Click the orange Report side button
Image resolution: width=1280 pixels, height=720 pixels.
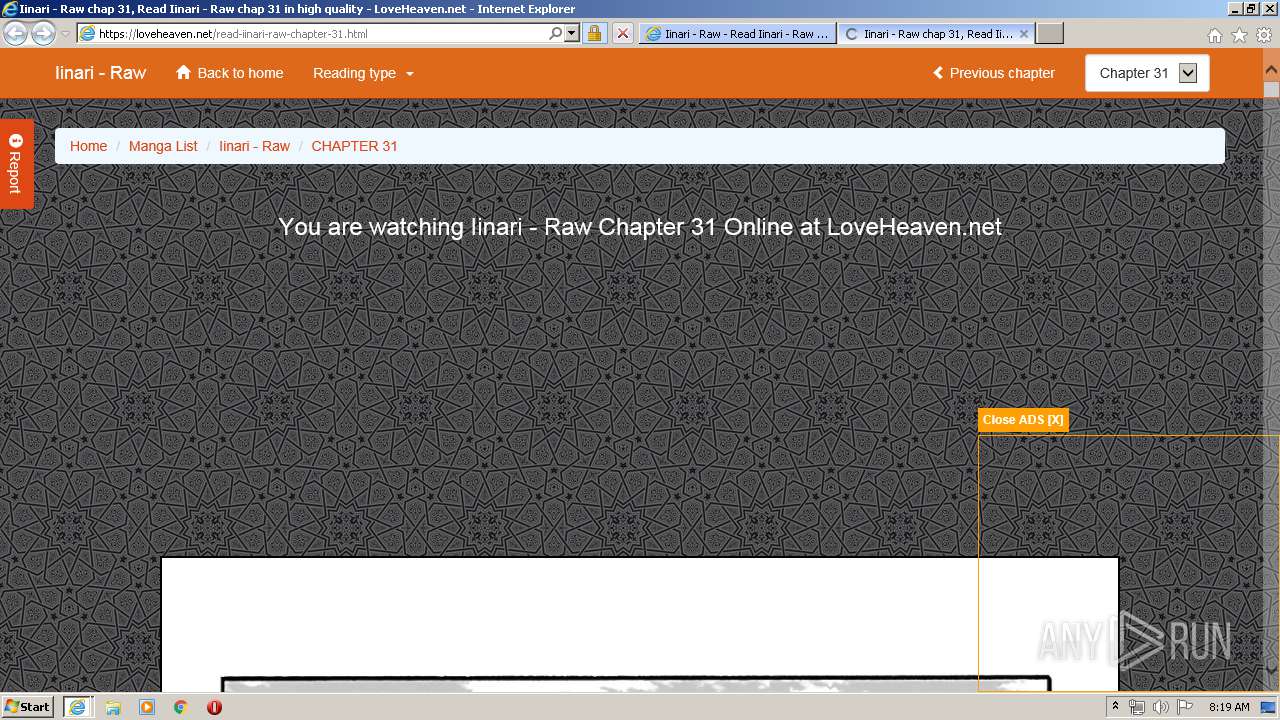16,164
